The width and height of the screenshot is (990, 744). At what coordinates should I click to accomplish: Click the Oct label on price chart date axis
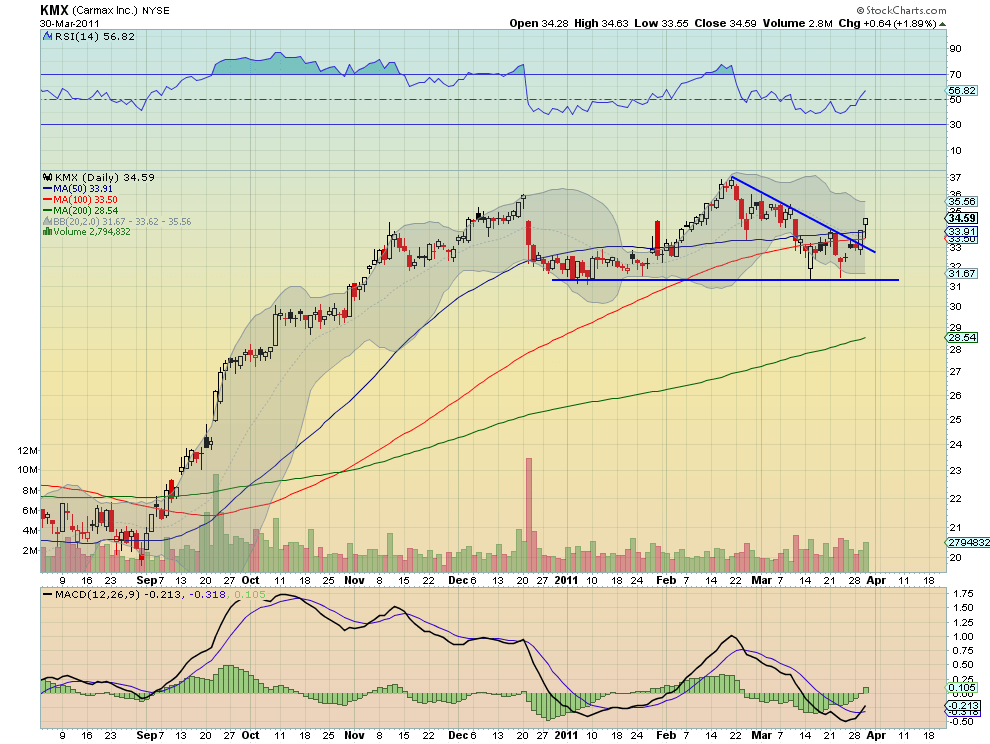pyautogui.click(x=251, y=580)
